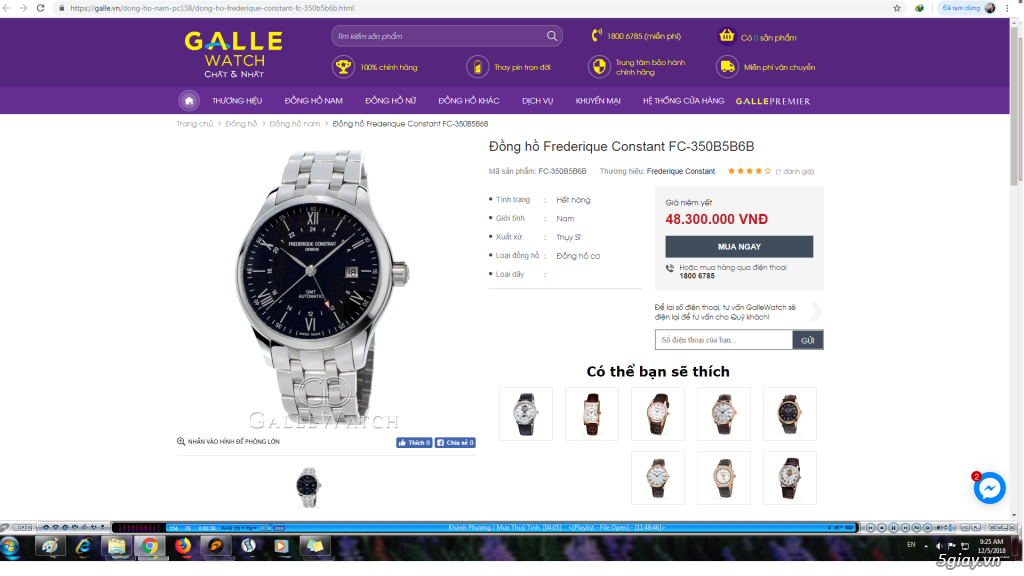Screen dimensions: 1024x576
Task: Click the Facebook Chia sẻ share button
Action: (x=455, y=443)
